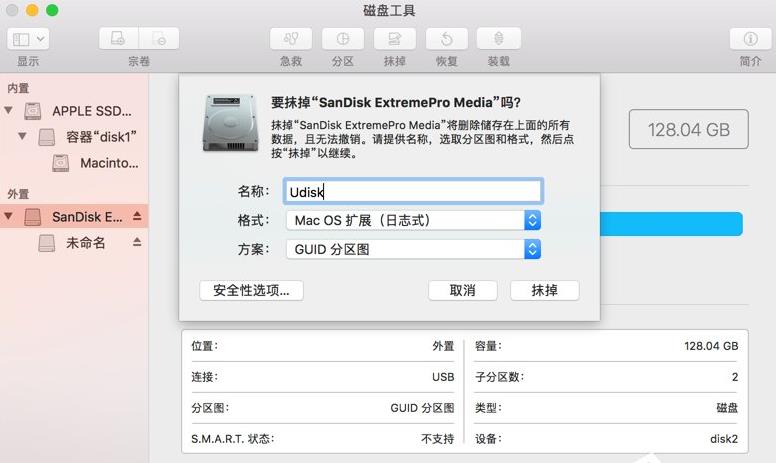Open the 显示 view dropdown
Viewport: 776px width, 463px height.
pos(28,39)
